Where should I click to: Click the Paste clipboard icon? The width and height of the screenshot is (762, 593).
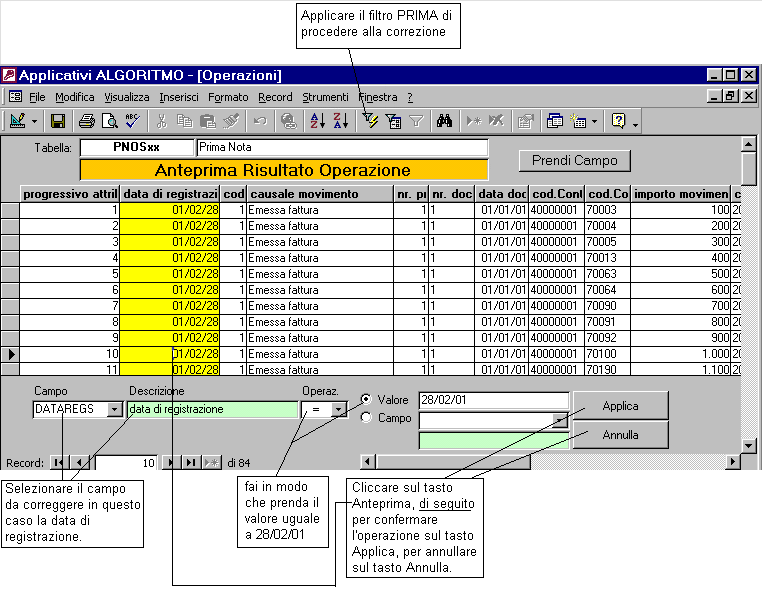click(x=208, y=121)
